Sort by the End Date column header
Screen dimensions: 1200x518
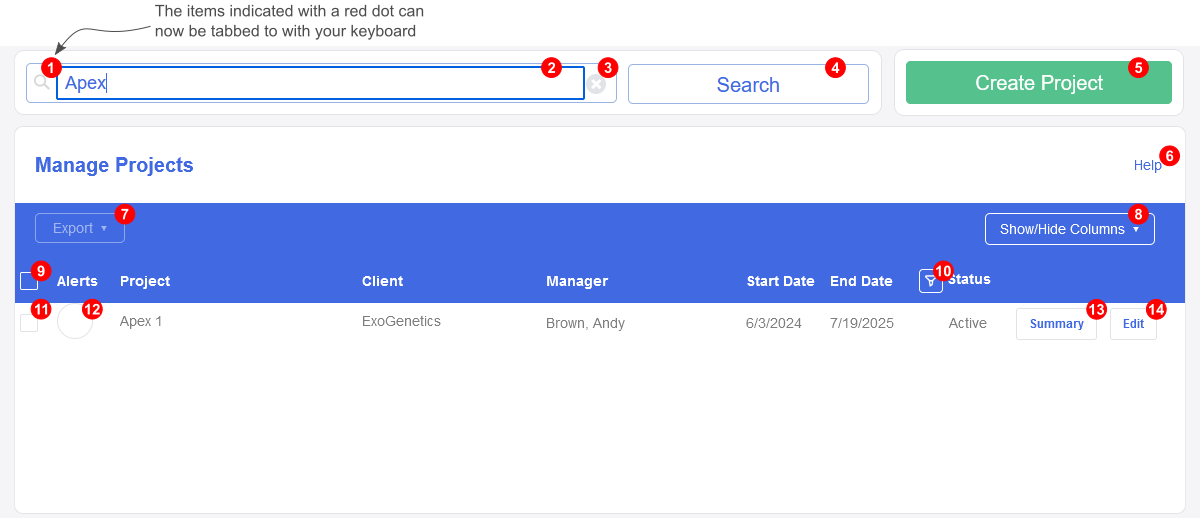[x=861, y=281]
